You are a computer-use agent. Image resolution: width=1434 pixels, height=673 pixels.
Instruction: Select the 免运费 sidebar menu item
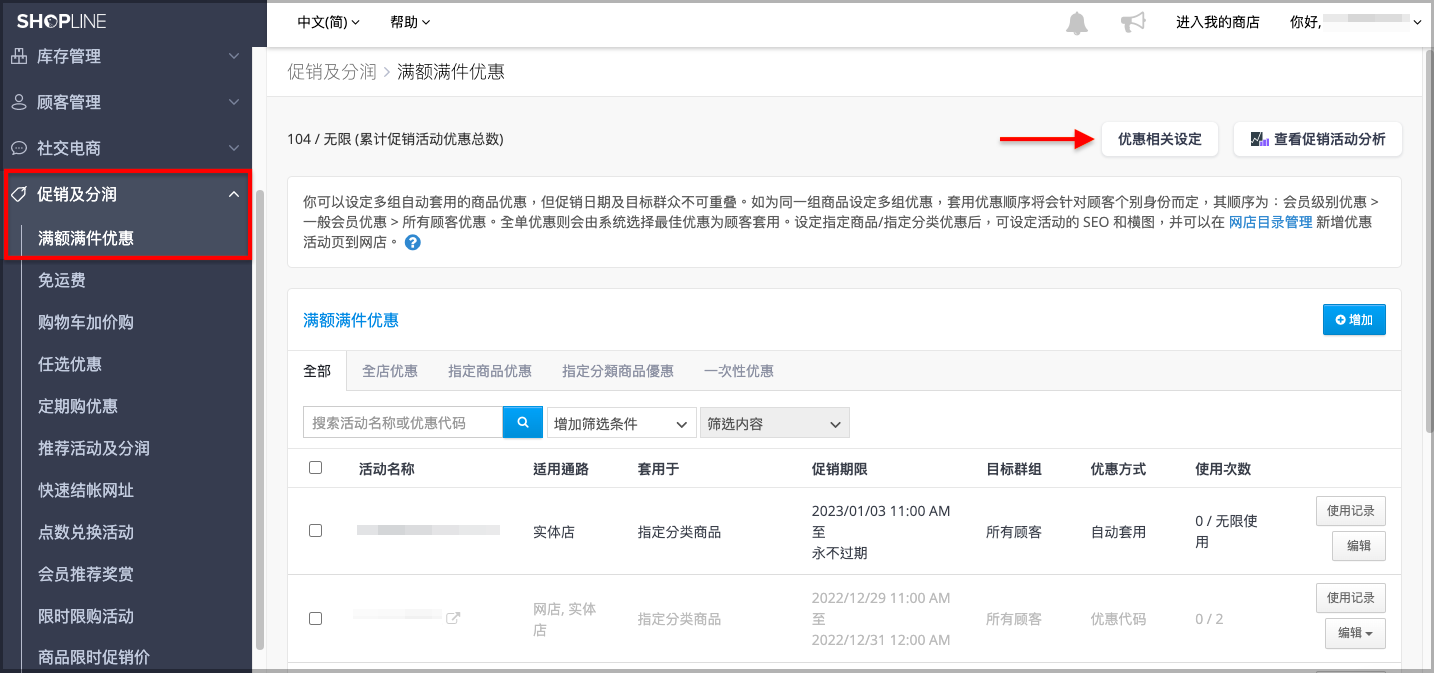(62, 280)
